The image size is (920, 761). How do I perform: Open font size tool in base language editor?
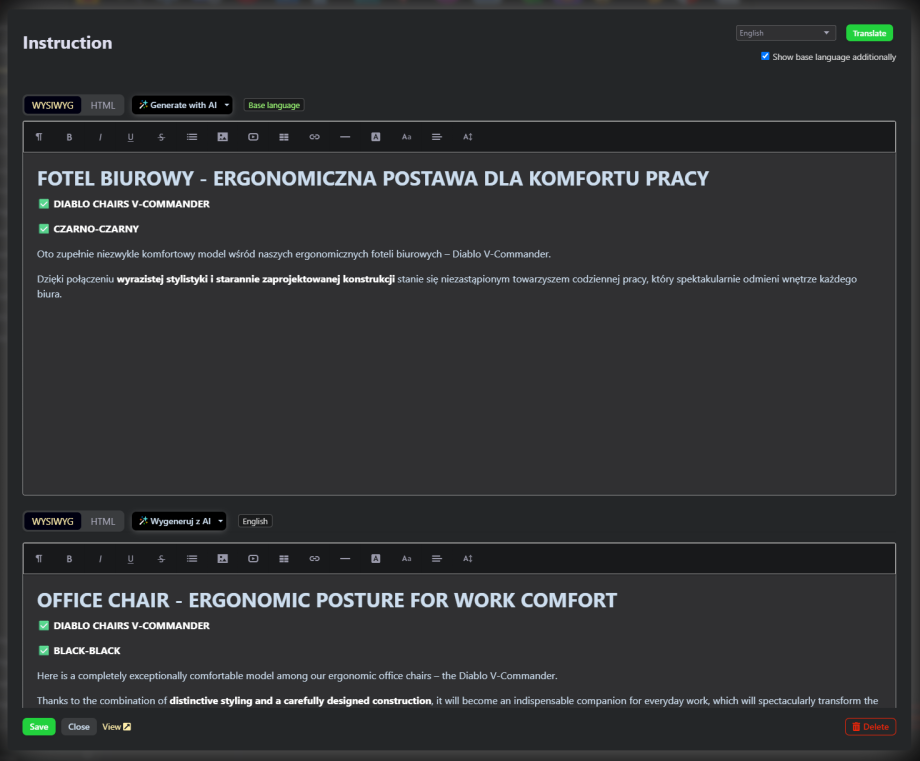pos(406,137)
